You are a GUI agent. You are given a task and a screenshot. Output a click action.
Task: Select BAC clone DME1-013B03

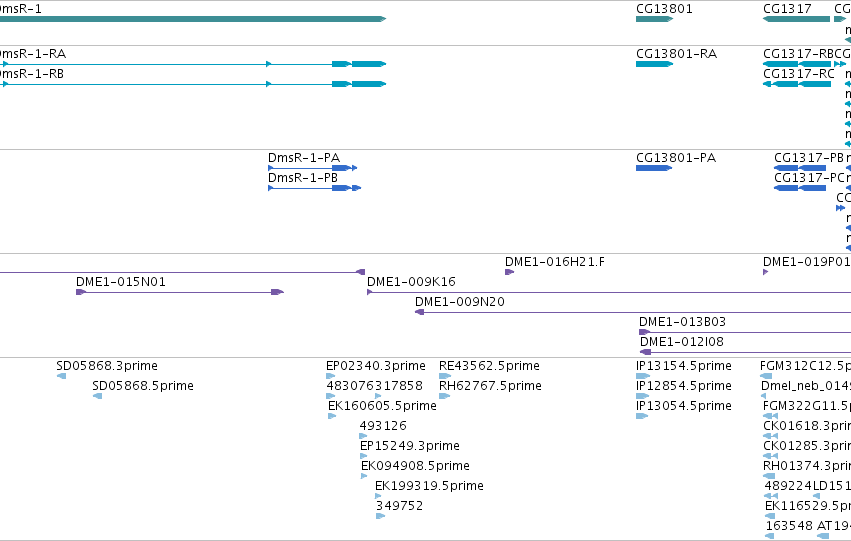[x=745, y=332]
